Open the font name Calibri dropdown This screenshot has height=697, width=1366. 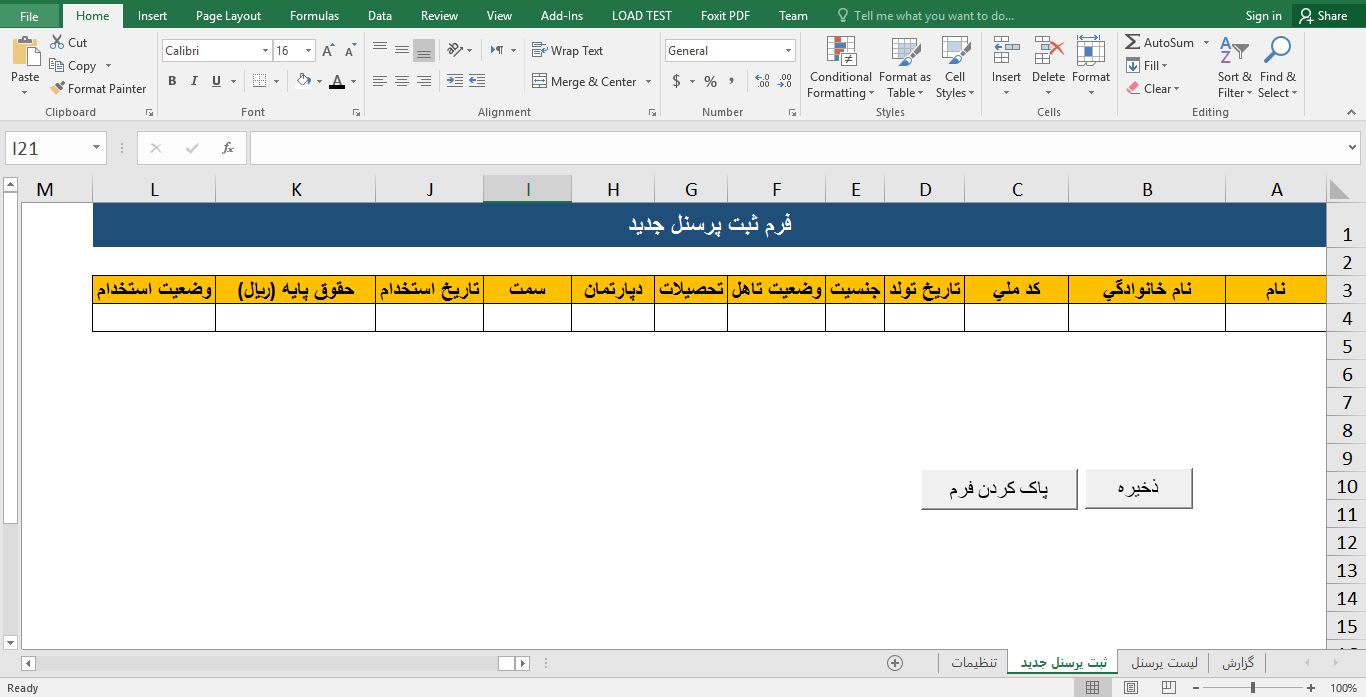[265, 51]
